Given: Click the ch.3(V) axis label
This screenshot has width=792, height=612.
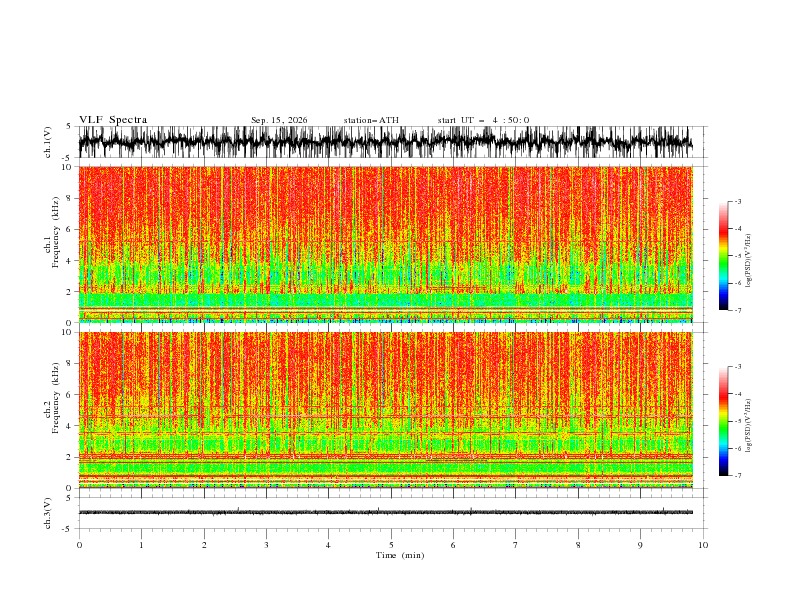Looking at the screenshot, I should 48,513.
